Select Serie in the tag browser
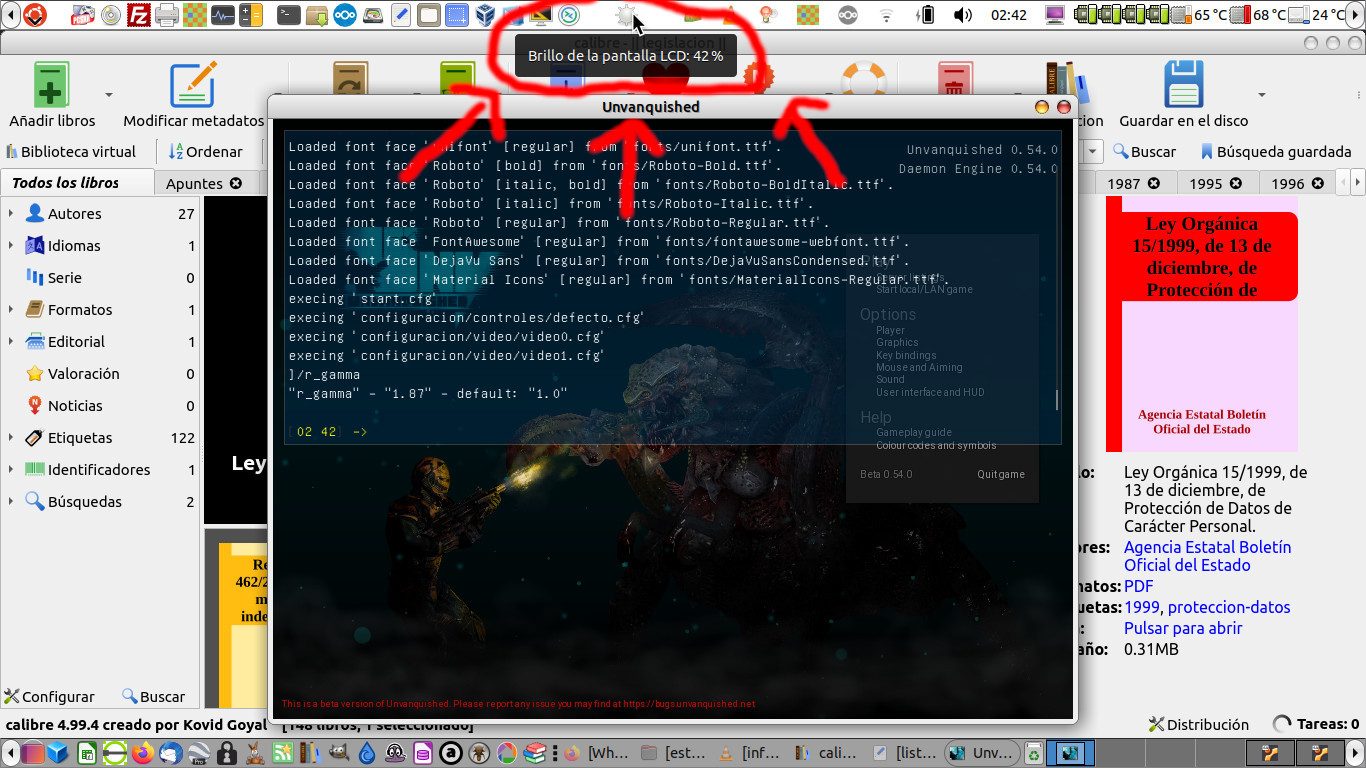 click(x=65, y=278)
